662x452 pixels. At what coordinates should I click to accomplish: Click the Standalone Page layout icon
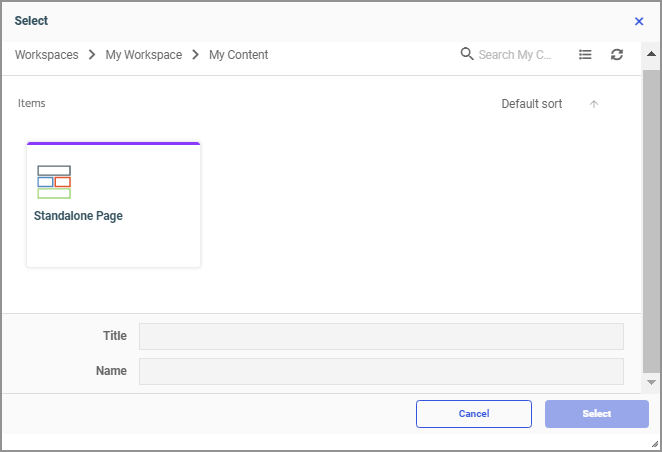(54, 182)
